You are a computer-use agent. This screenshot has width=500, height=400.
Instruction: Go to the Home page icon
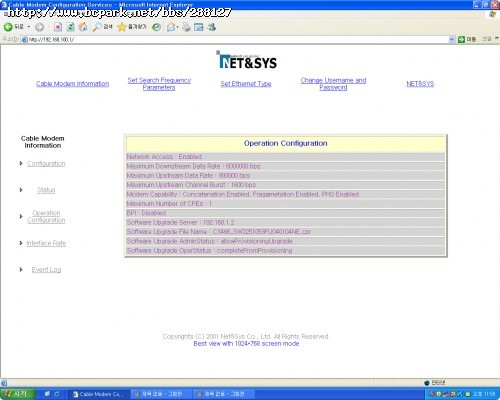pos(83,27)
